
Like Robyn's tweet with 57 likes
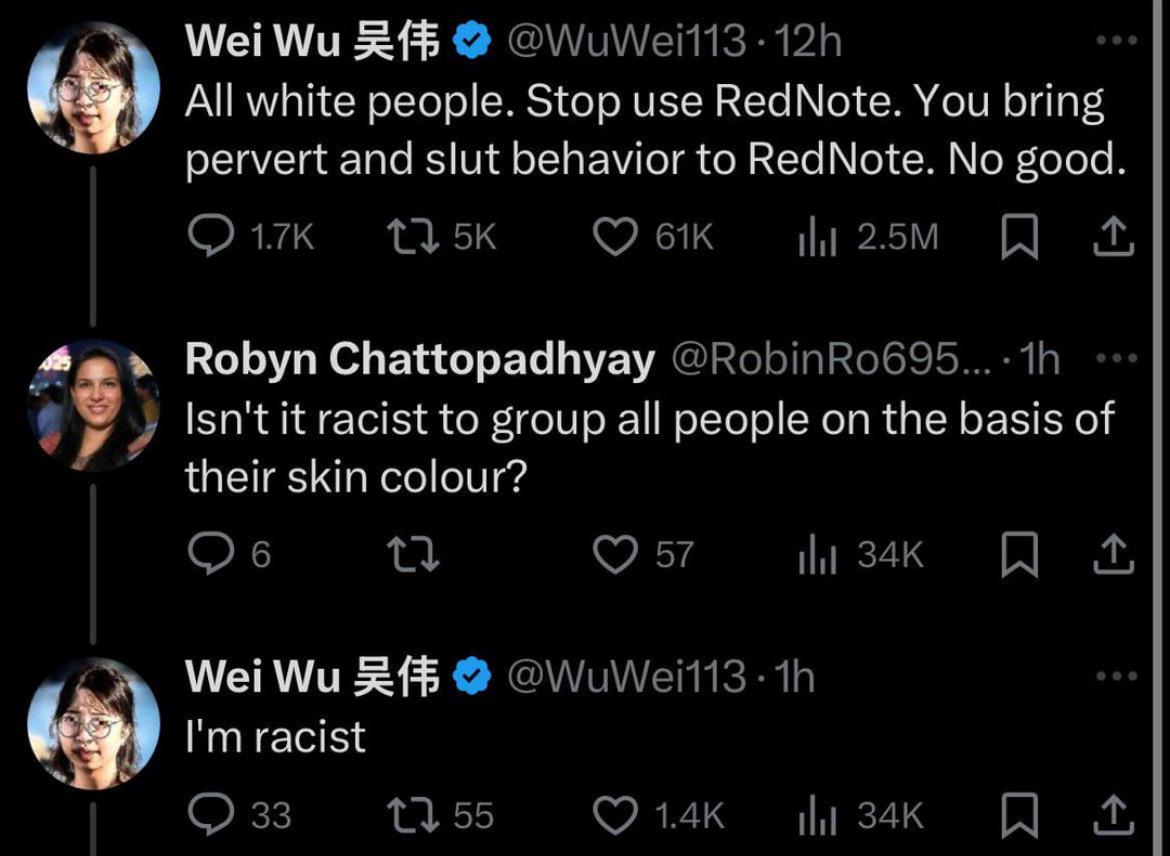click(615, 555)
